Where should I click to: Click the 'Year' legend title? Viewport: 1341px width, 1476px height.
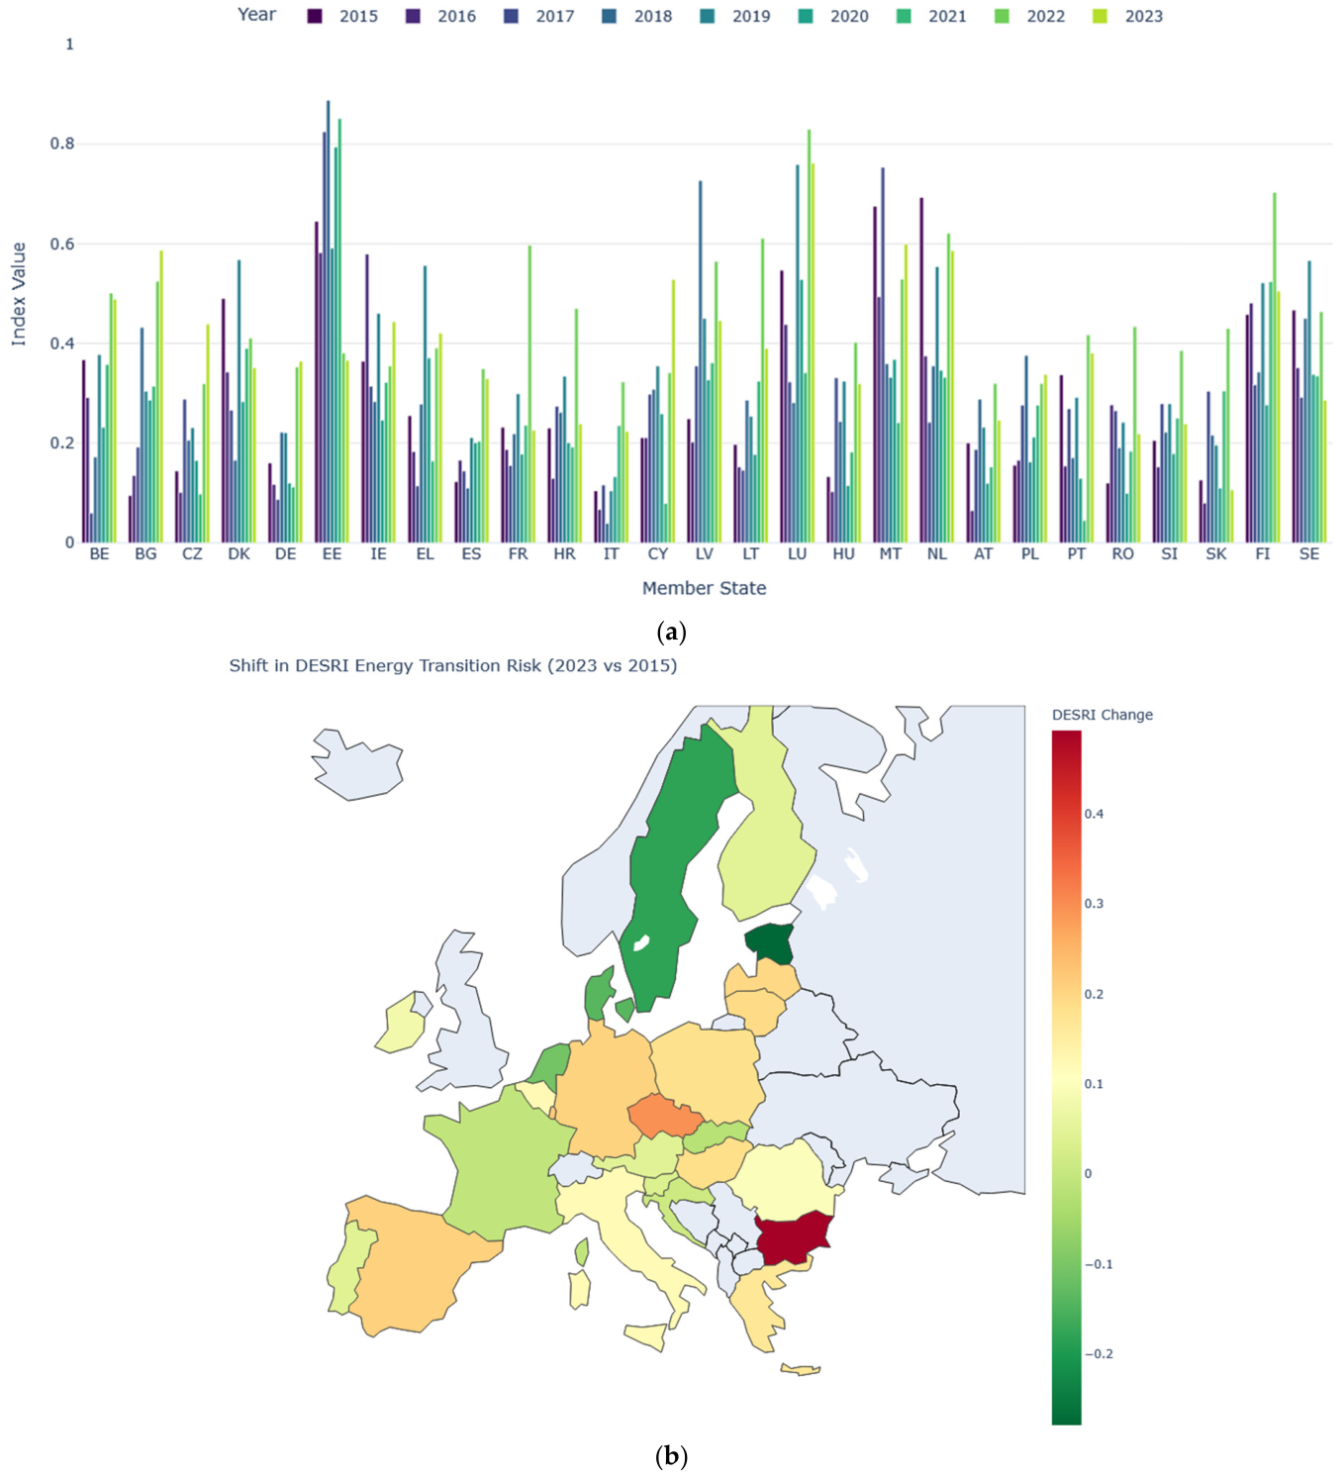click(257, 14)
